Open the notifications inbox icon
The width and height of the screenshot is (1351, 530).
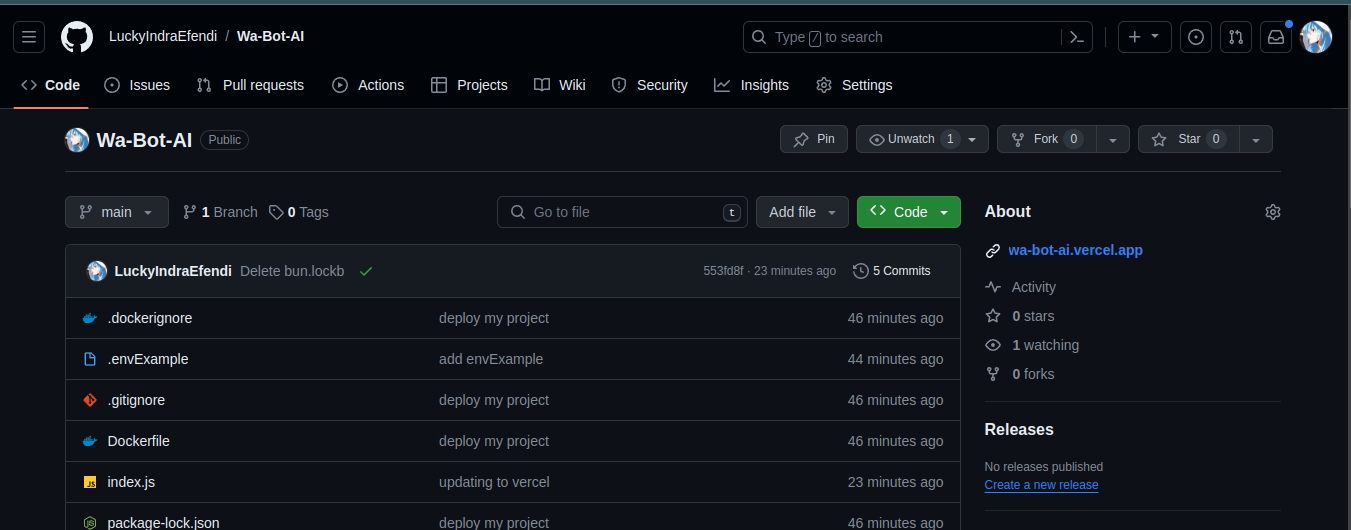click(1276, 37)
